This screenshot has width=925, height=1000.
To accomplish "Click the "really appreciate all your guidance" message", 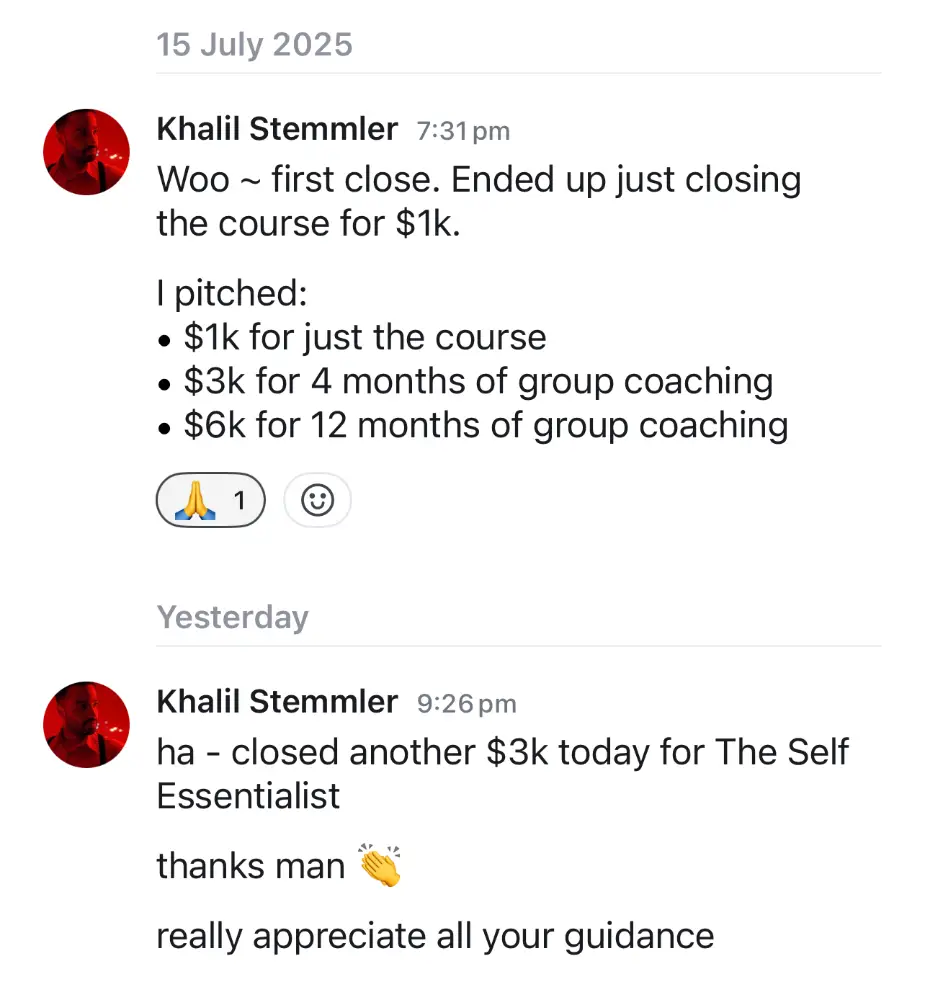I will point(435,936).
